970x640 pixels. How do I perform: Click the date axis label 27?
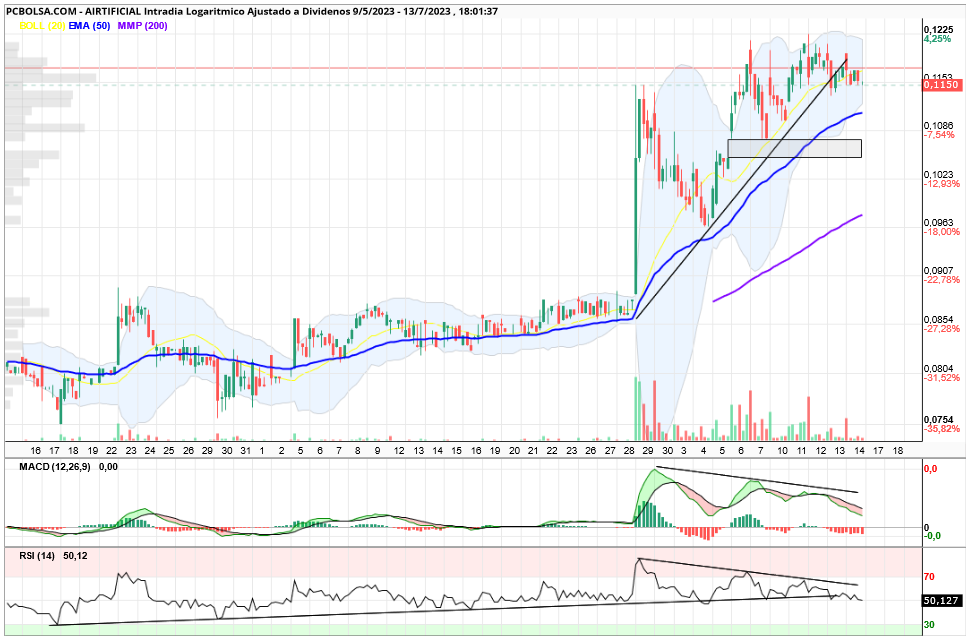(x=610, y=451)
